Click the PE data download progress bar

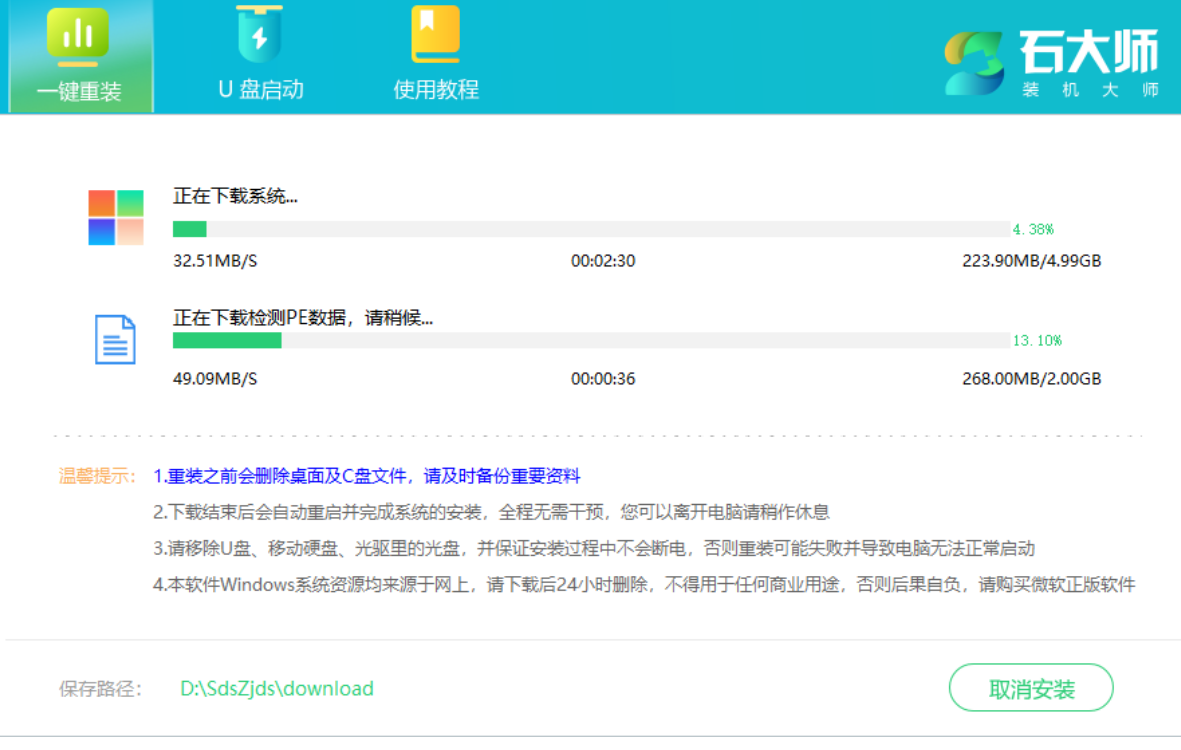(590, 341)
